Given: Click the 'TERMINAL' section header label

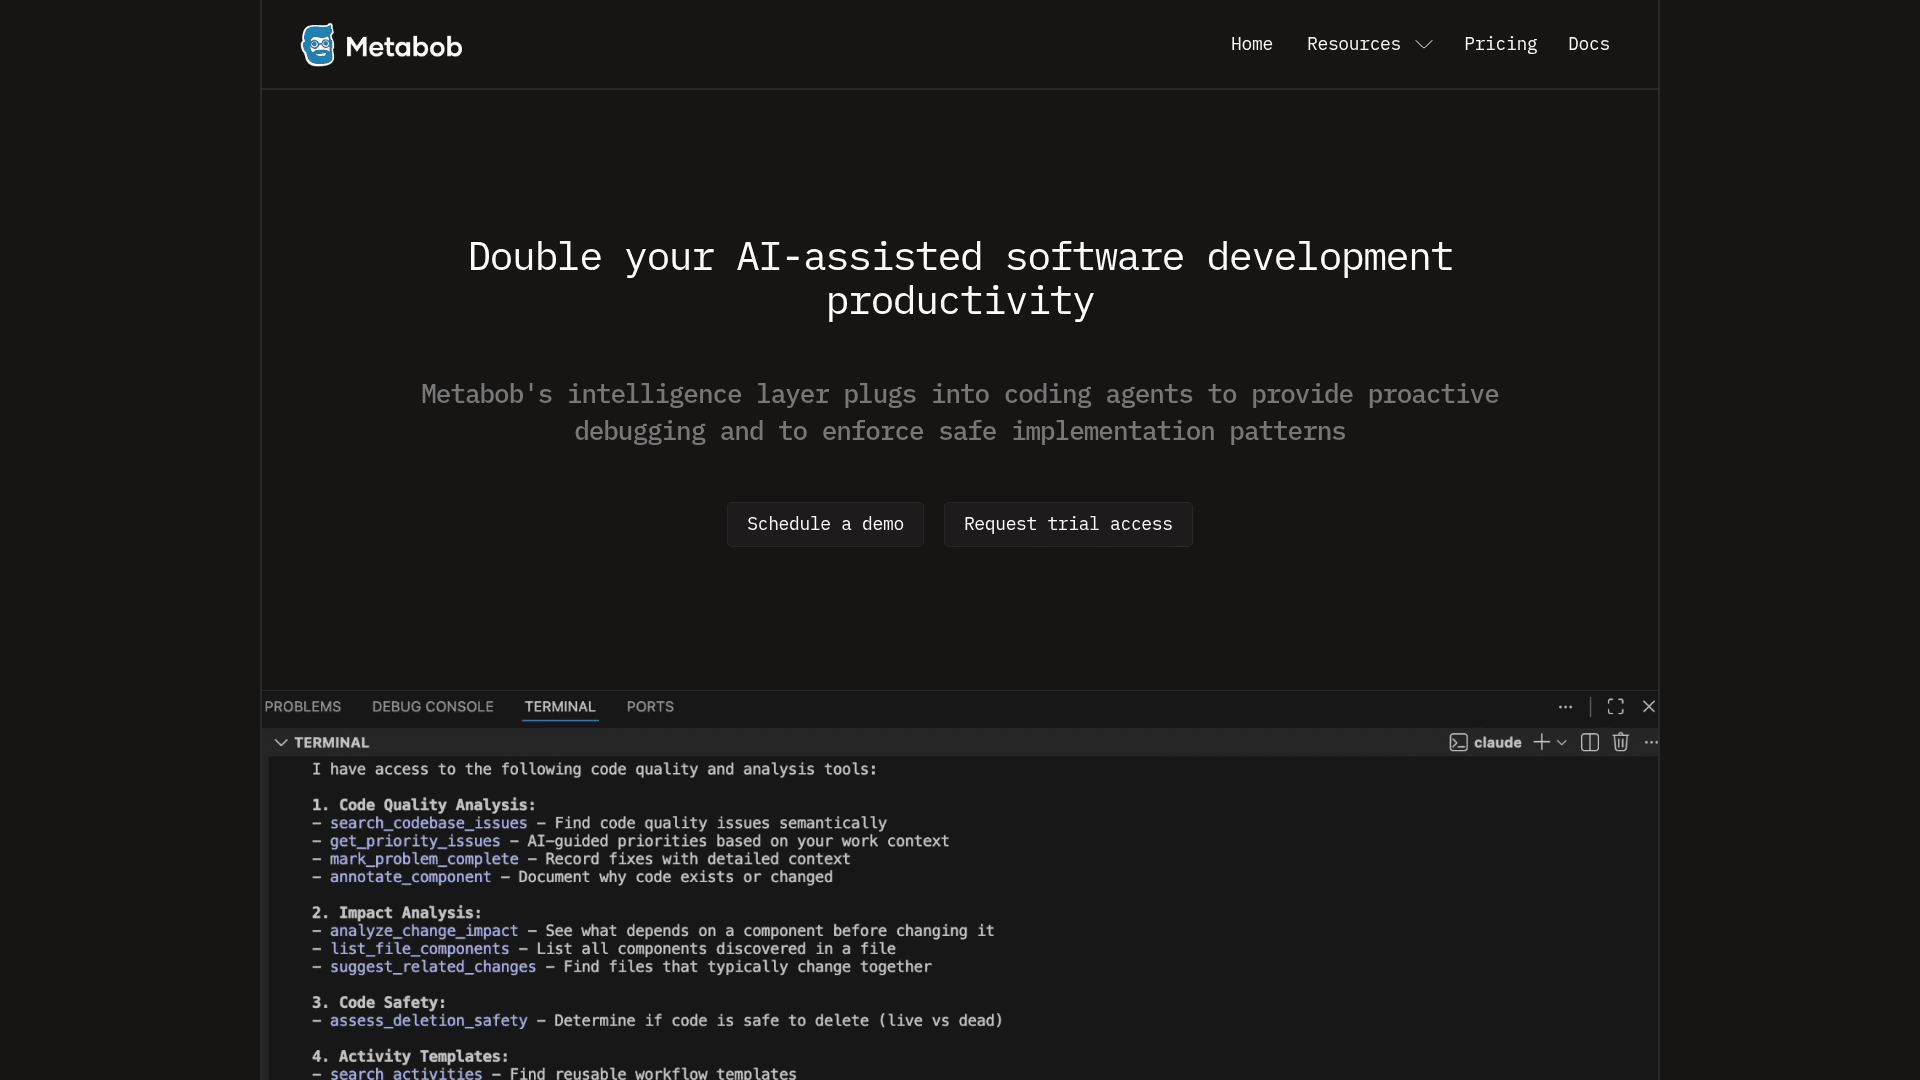Looking at the screenshot, I should [331, 742].
